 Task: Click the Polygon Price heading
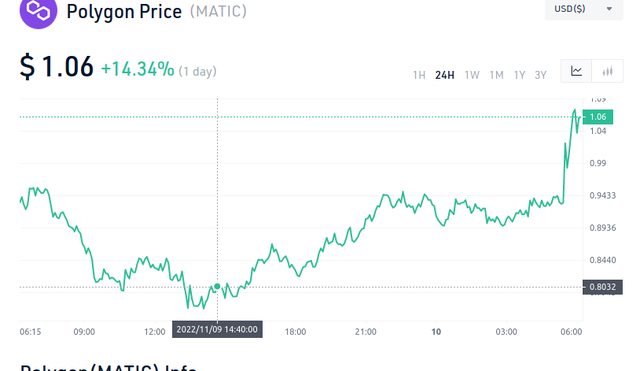(124, 11)
